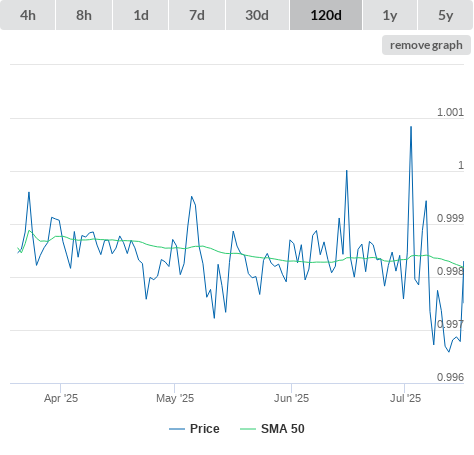This screenshot has width=474, height=455.
Task: Choose the 30d range tab
Action: coord(257,15)
